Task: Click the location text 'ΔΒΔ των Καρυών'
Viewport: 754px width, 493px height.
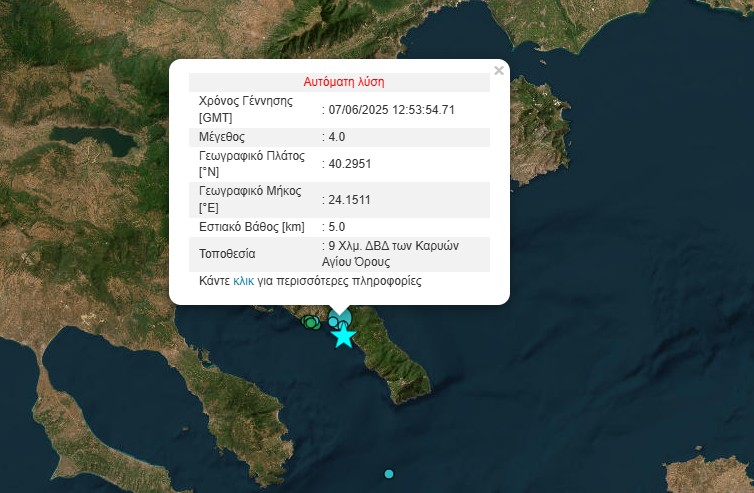Action: pyautogui.click(x=412, y=246)
